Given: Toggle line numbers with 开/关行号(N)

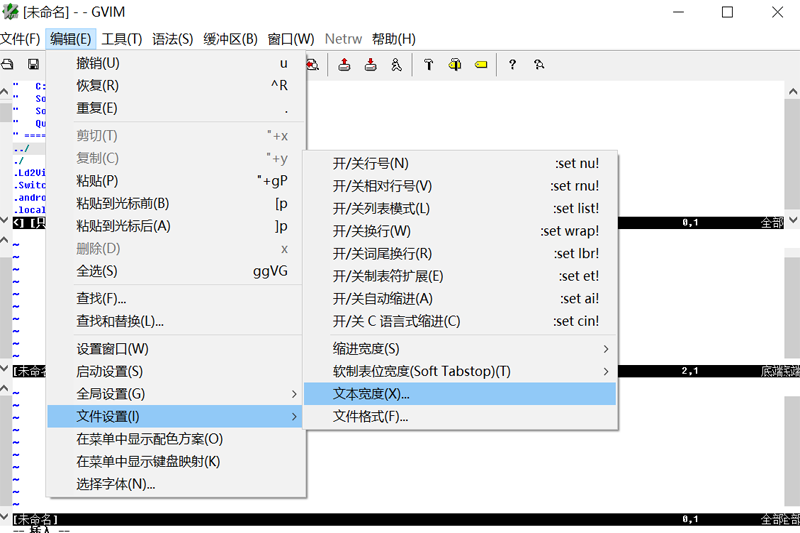Looking at the screenshot, I should 461,163.
